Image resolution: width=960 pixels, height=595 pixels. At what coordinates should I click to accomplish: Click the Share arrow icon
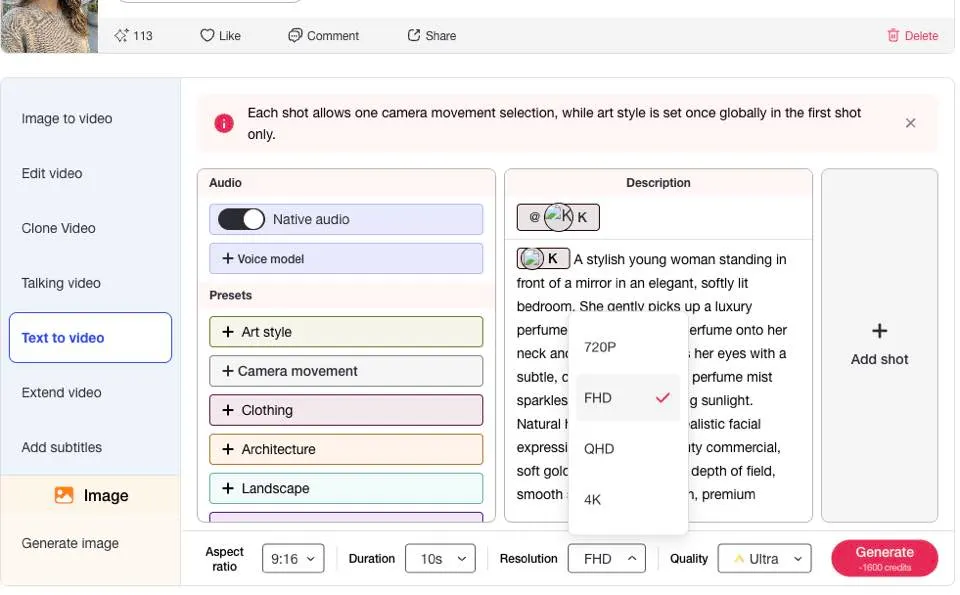click(x=414, y=36)
